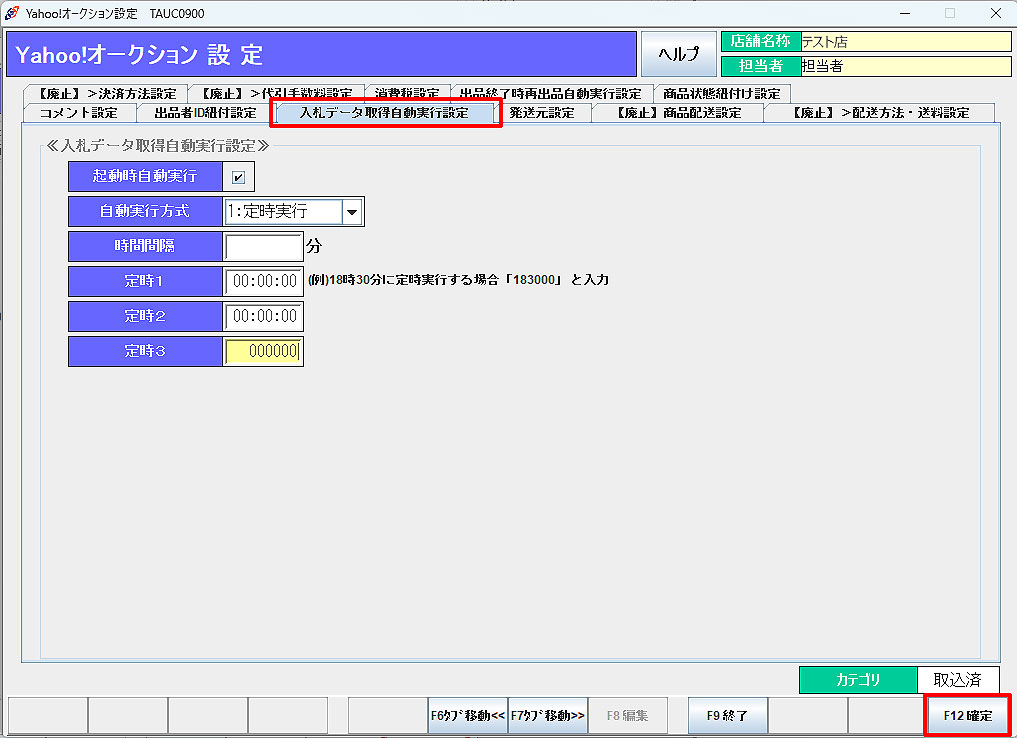Open the 商品状態紐付け設定 tab
Viewport: 1017px width, 738px height.
721,94
